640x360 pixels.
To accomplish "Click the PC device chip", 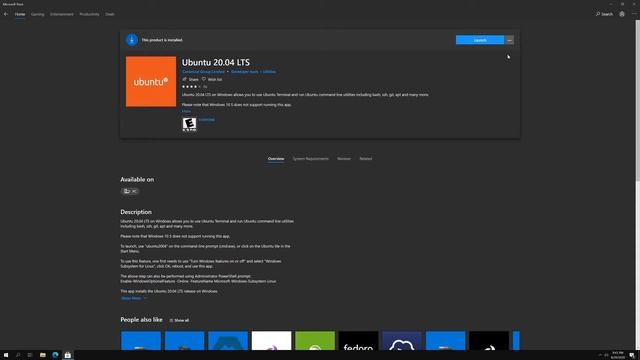I will coord(130,191).
